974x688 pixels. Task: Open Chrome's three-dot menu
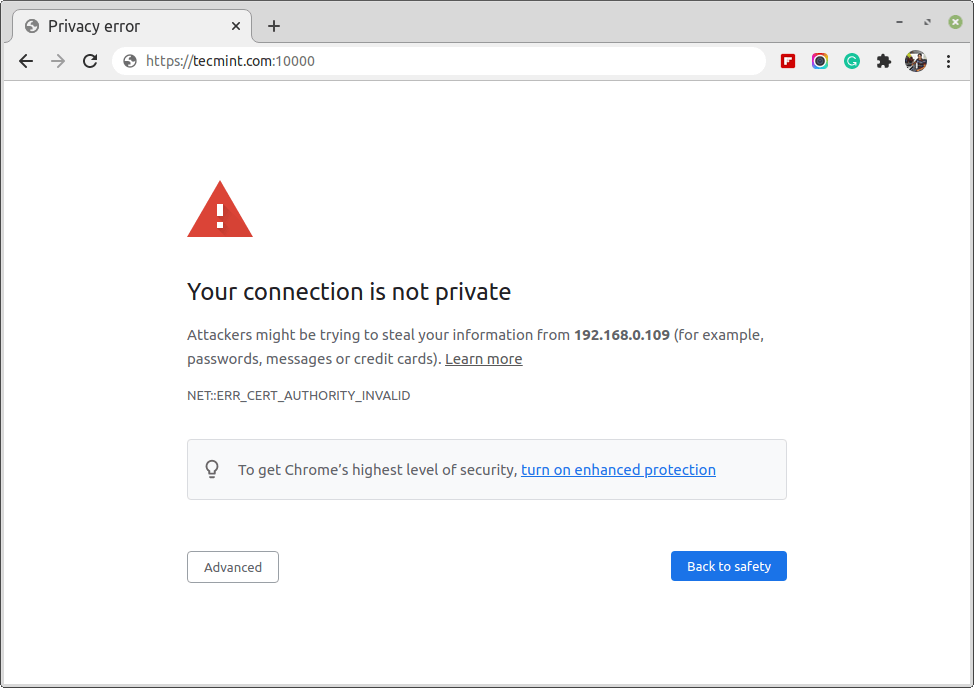tap(948, 61)
